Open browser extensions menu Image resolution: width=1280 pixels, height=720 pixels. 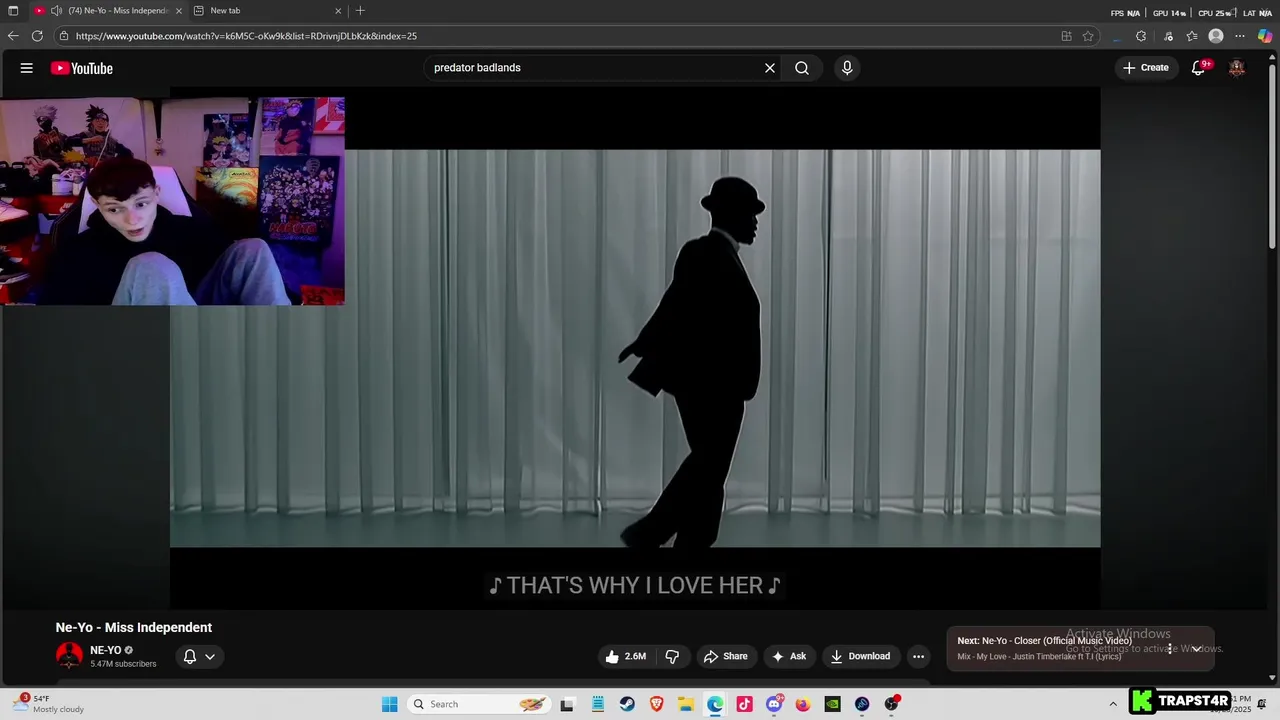coord(1141,36)
